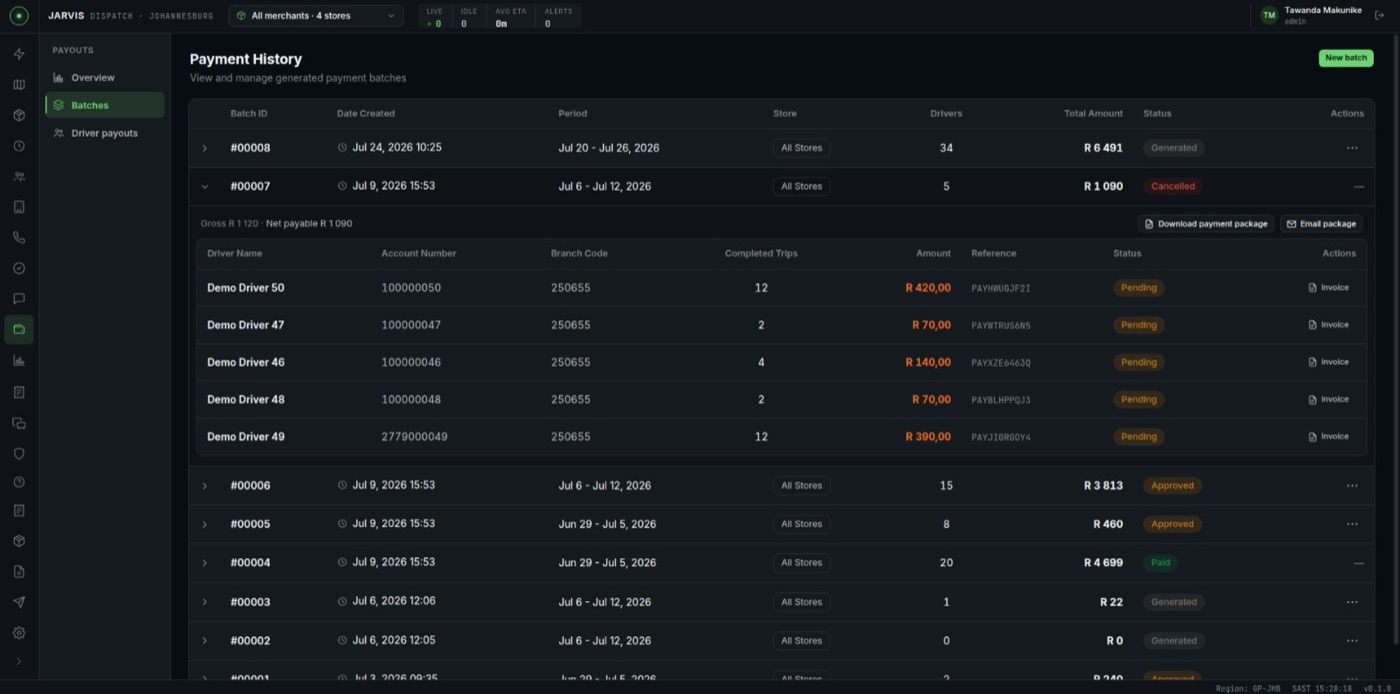
Task: Open the paper plane sidebar icon
Action: (19, 602)
